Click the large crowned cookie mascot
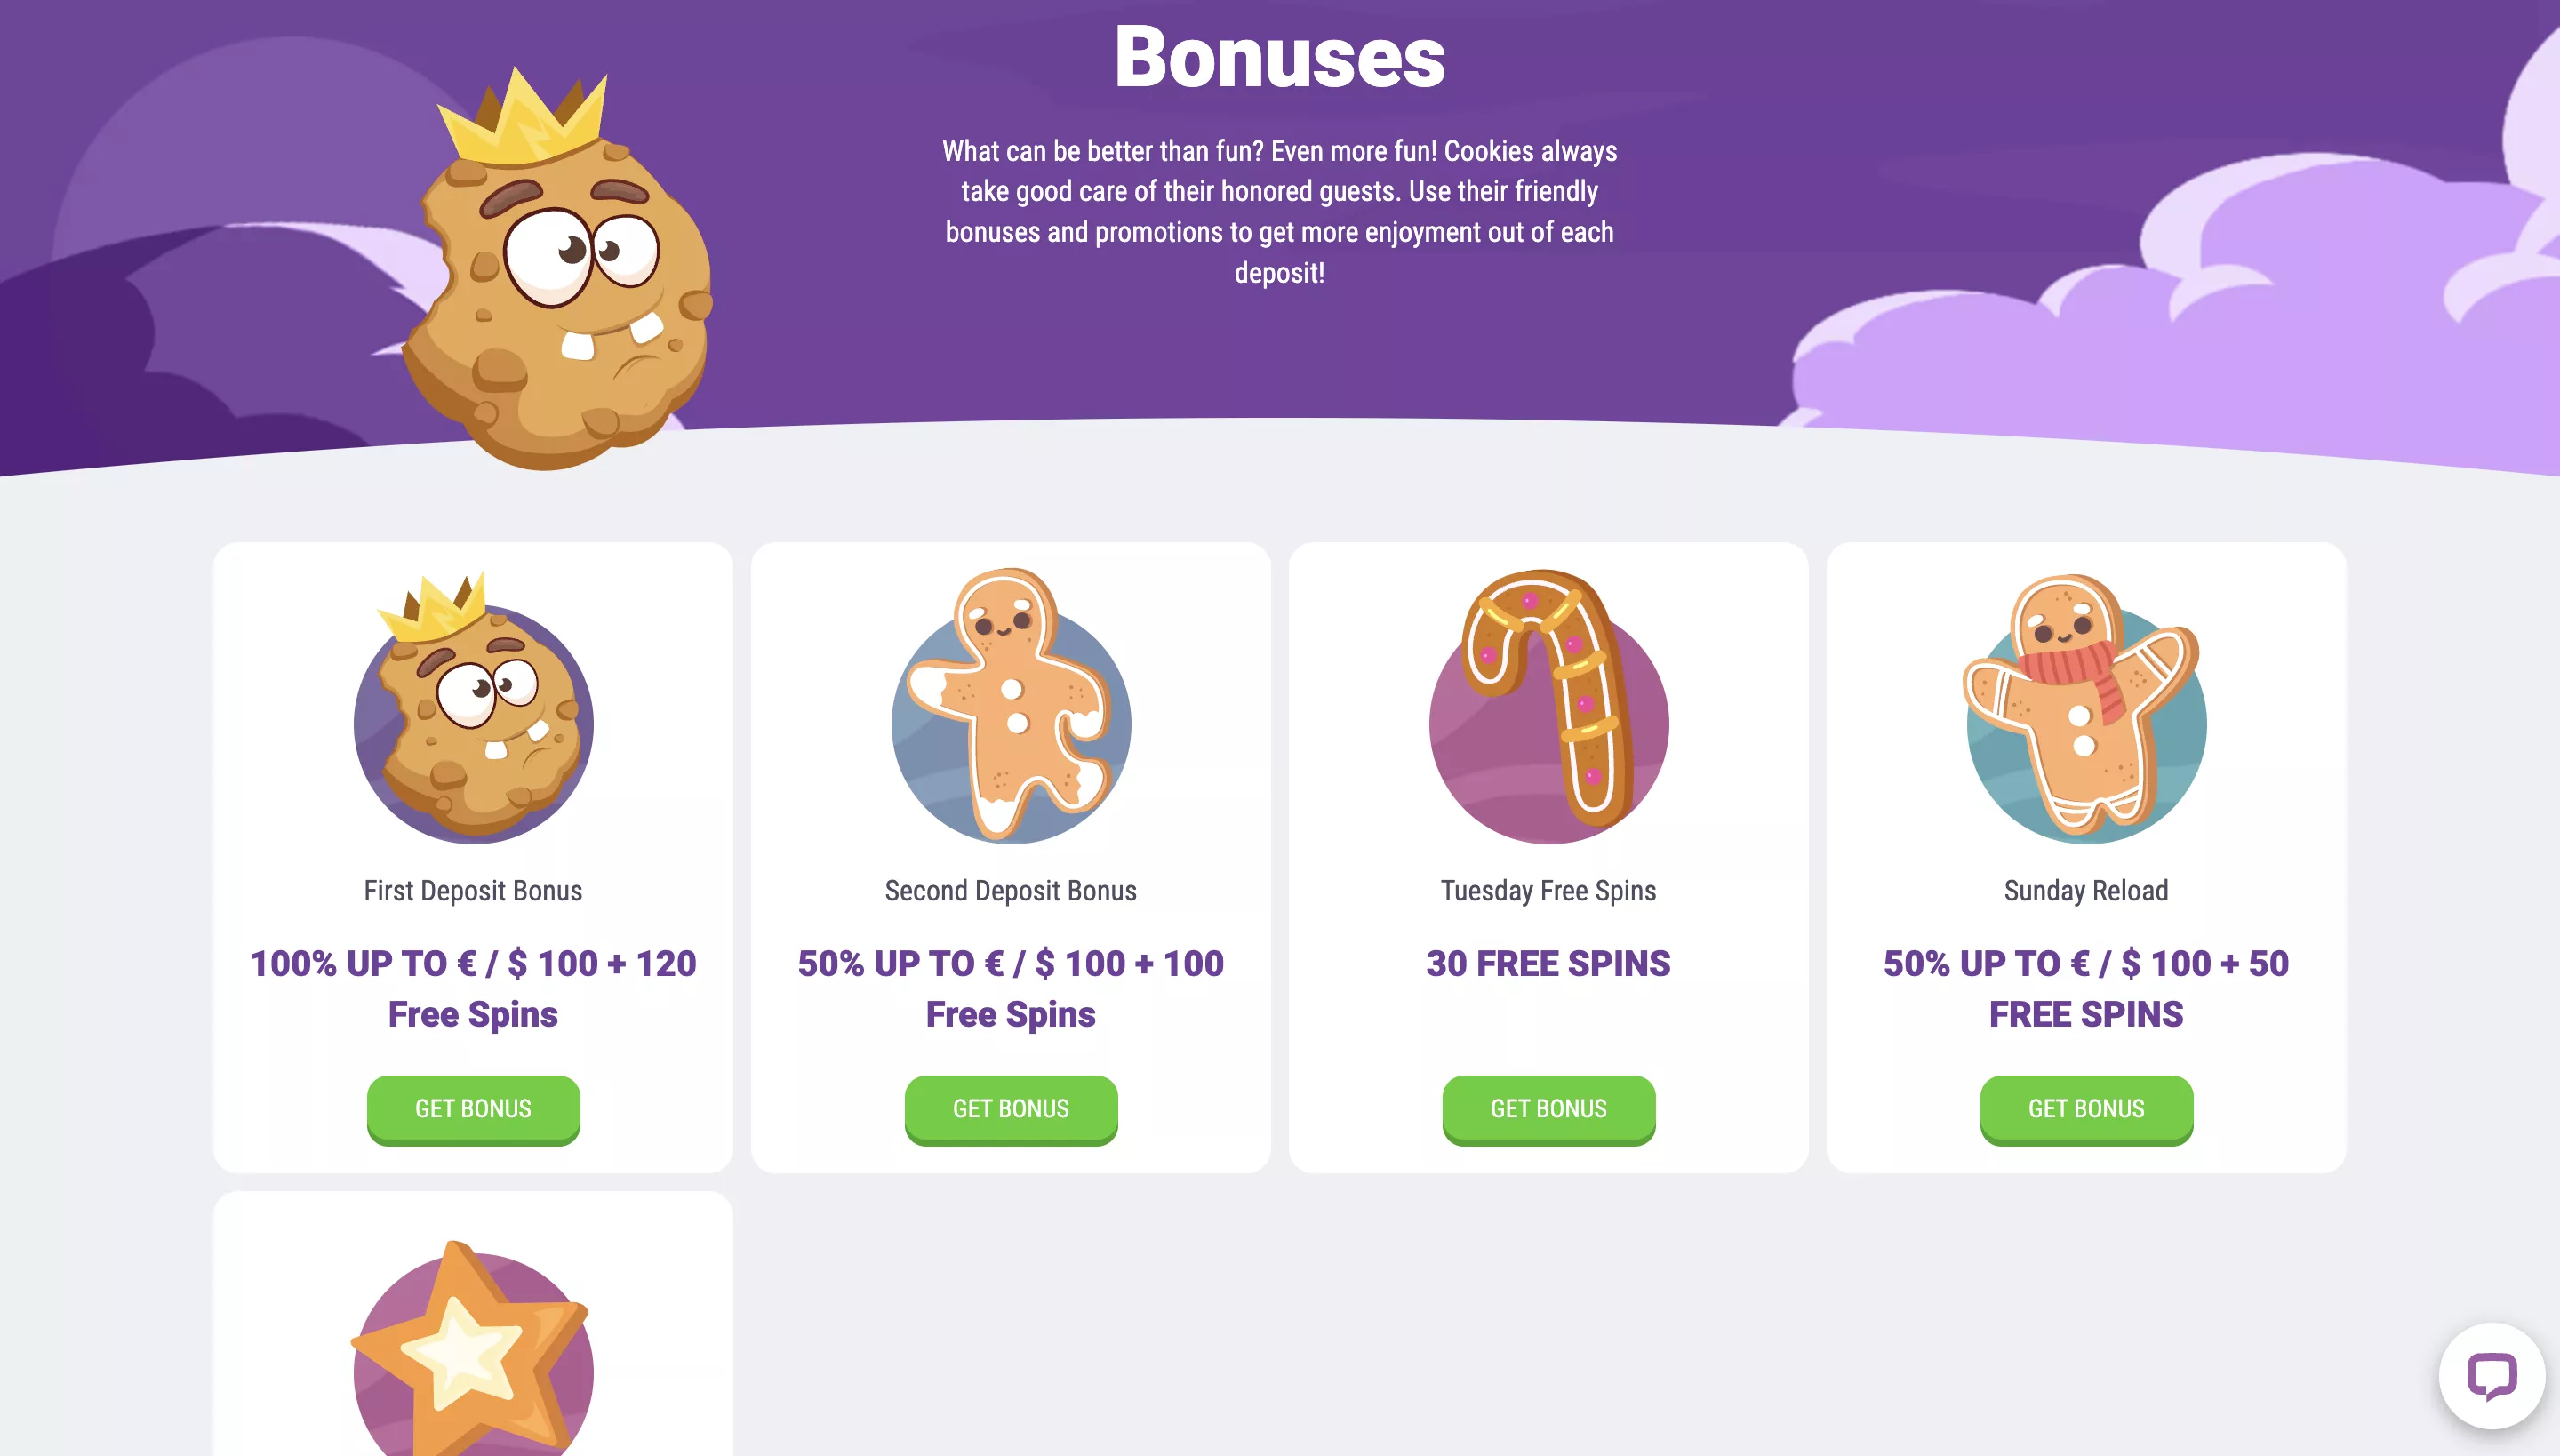 coord(557,268)
